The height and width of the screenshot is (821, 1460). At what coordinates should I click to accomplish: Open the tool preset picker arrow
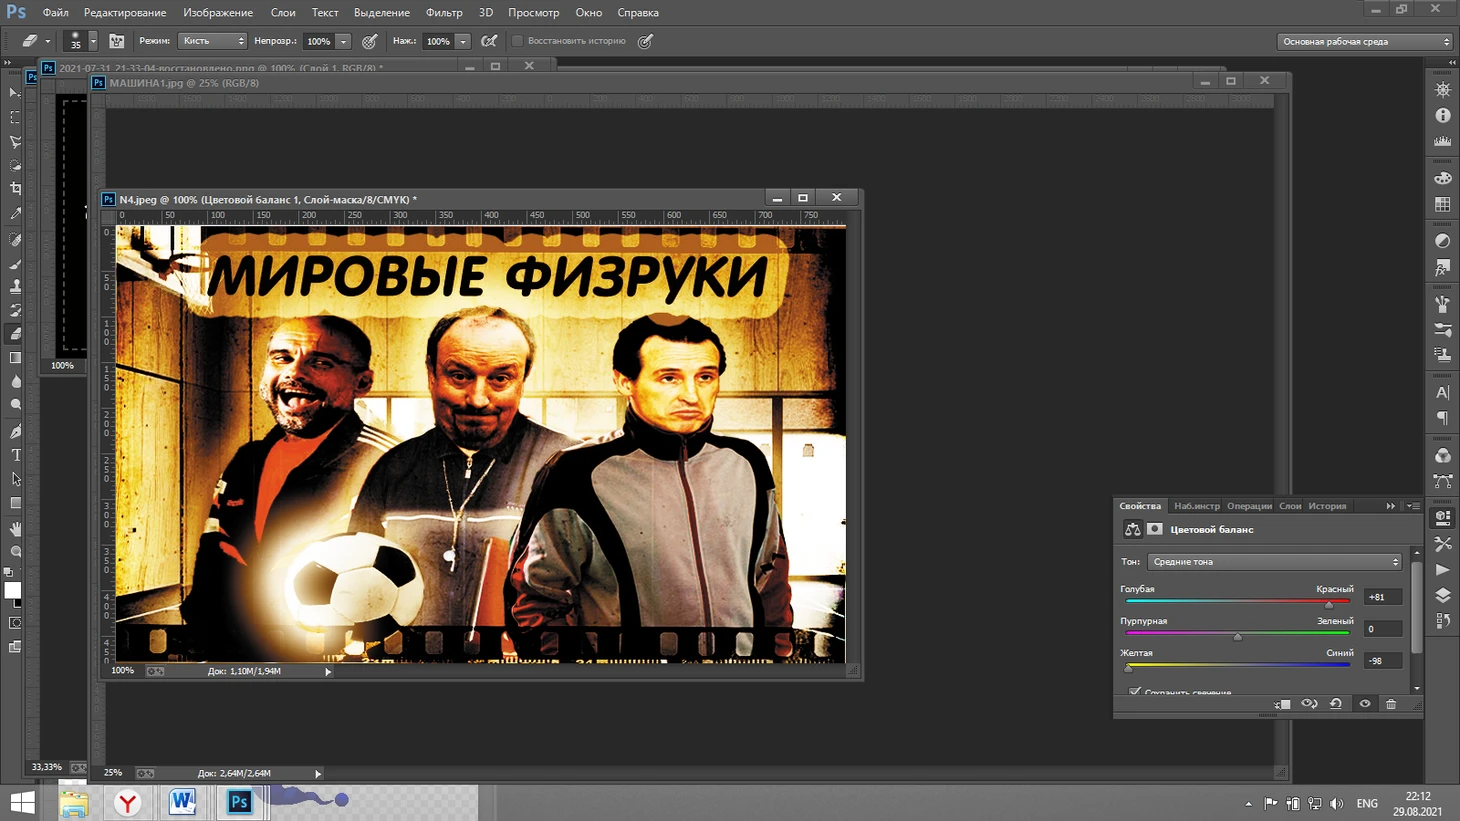point(47,41)
